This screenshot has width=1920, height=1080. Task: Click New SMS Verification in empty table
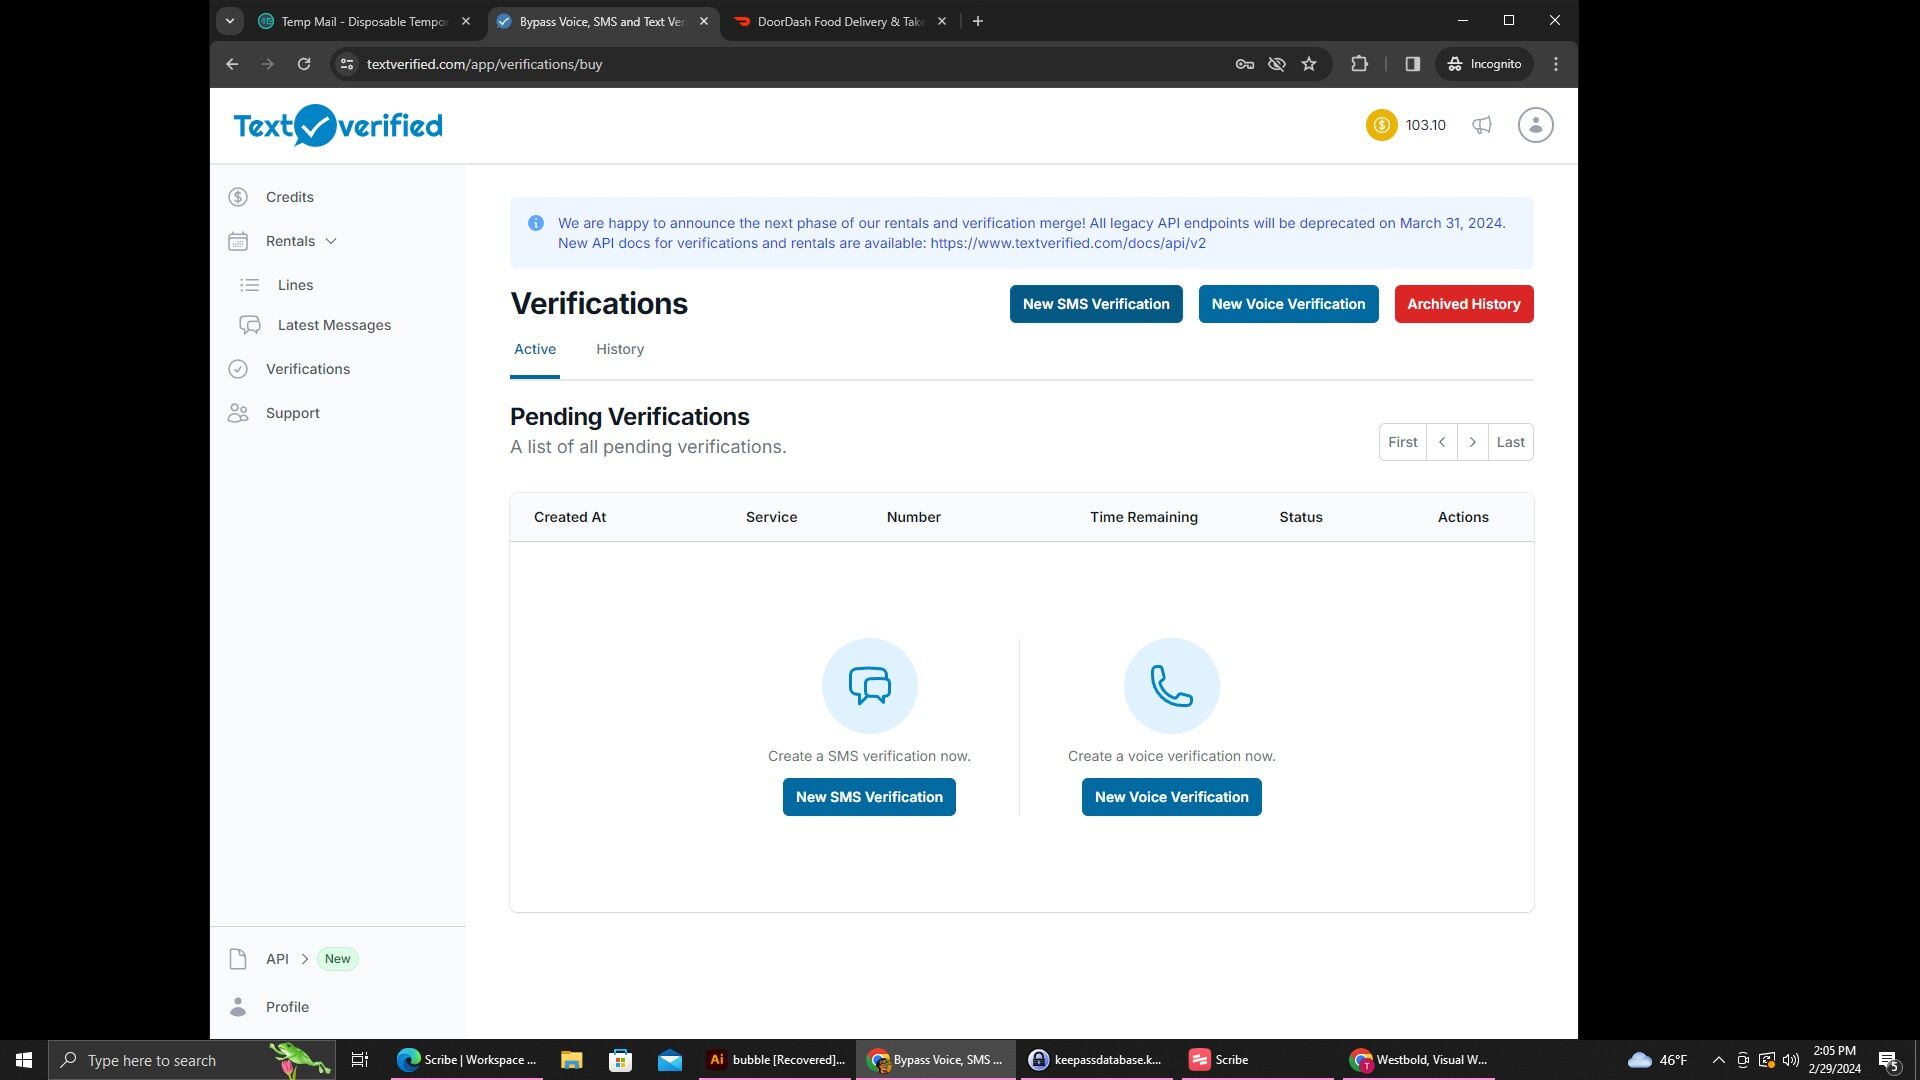869,797
